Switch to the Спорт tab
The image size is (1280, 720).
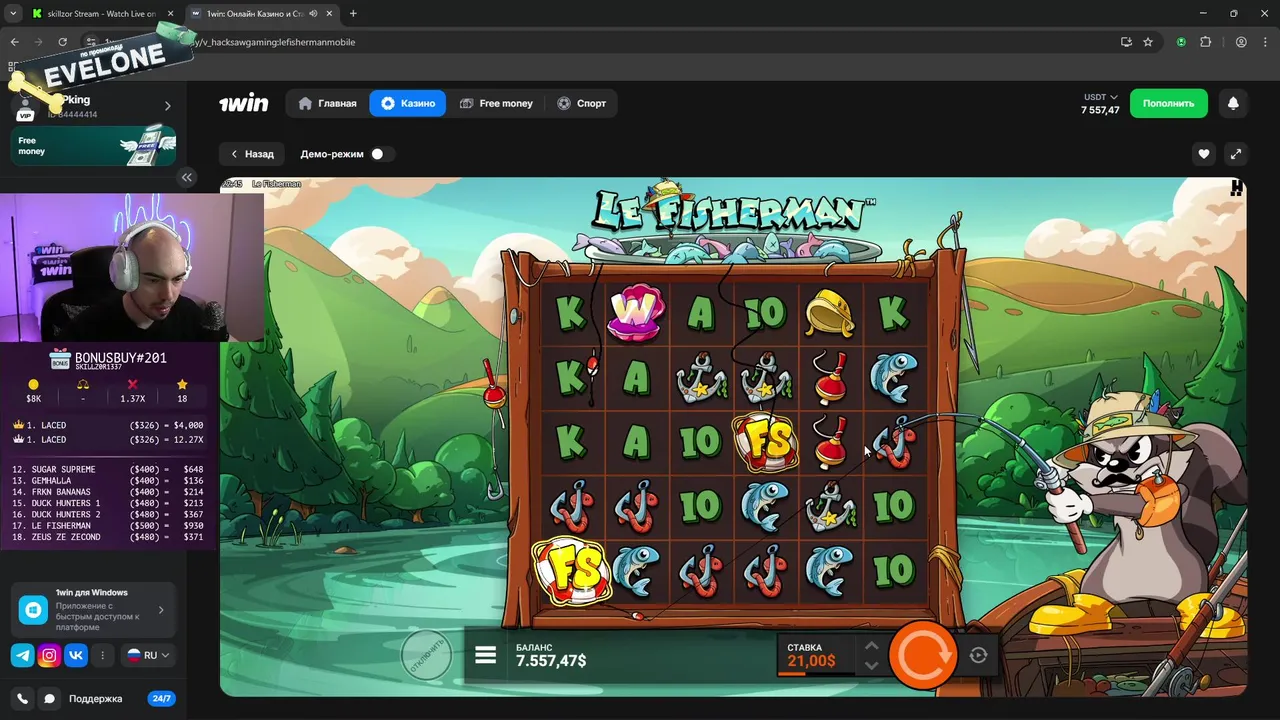click(x=581, y=103)
